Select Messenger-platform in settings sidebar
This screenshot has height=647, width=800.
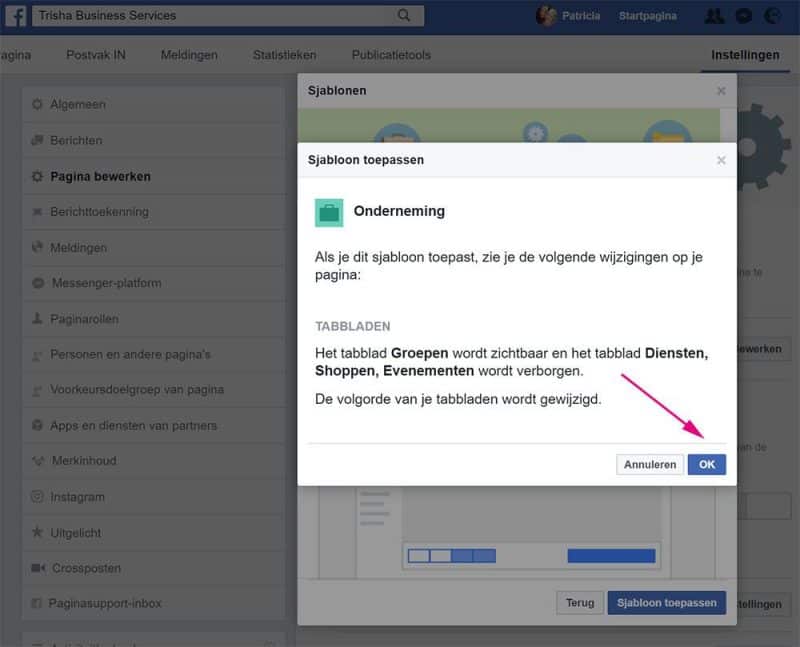[153, 283]
